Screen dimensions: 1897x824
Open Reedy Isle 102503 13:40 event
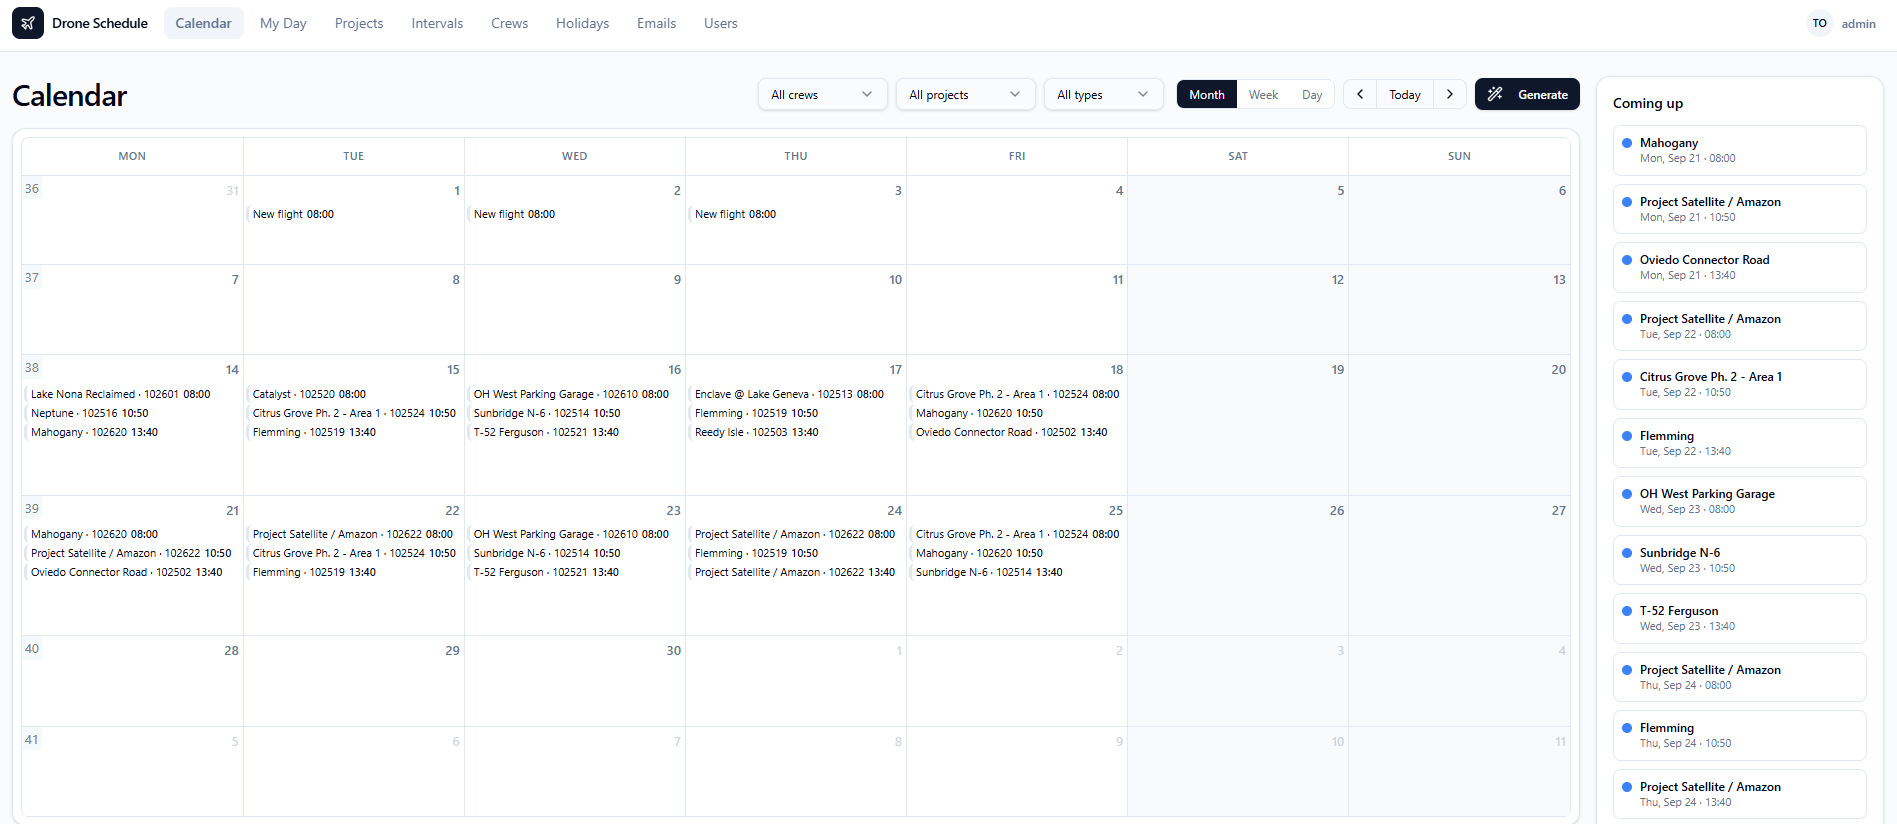click(x=795, y=432)
